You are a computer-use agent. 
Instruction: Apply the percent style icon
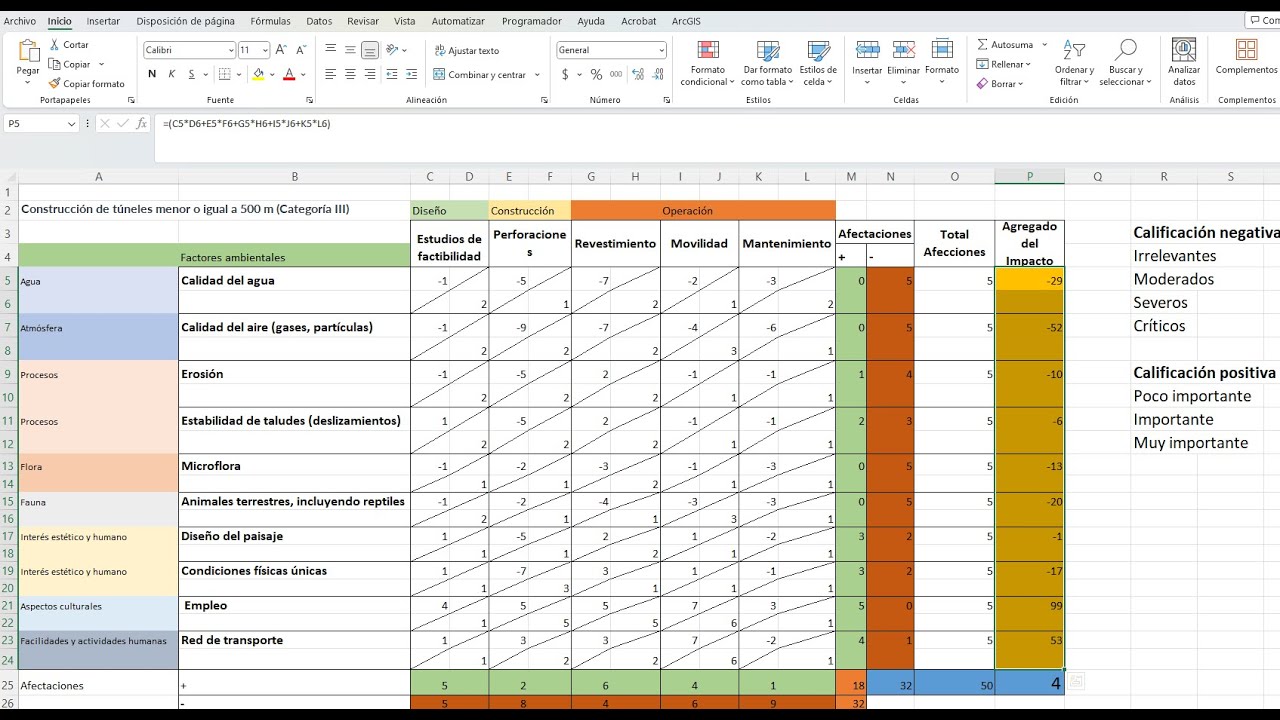596,74
